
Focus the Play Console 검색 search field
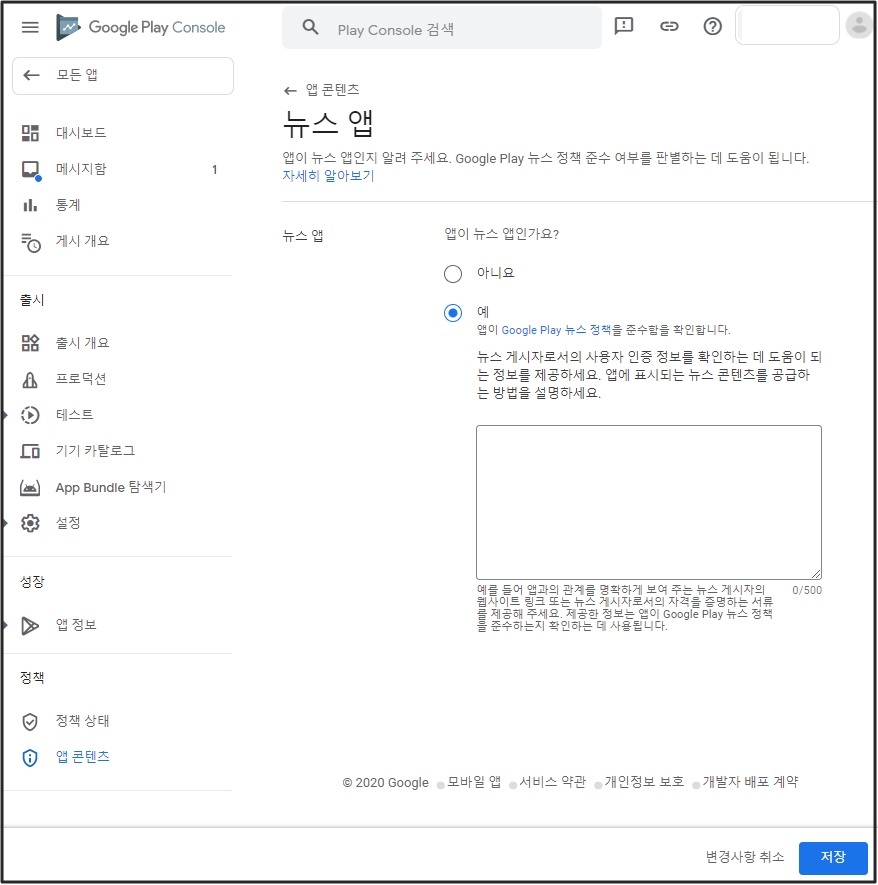[442, 28]
